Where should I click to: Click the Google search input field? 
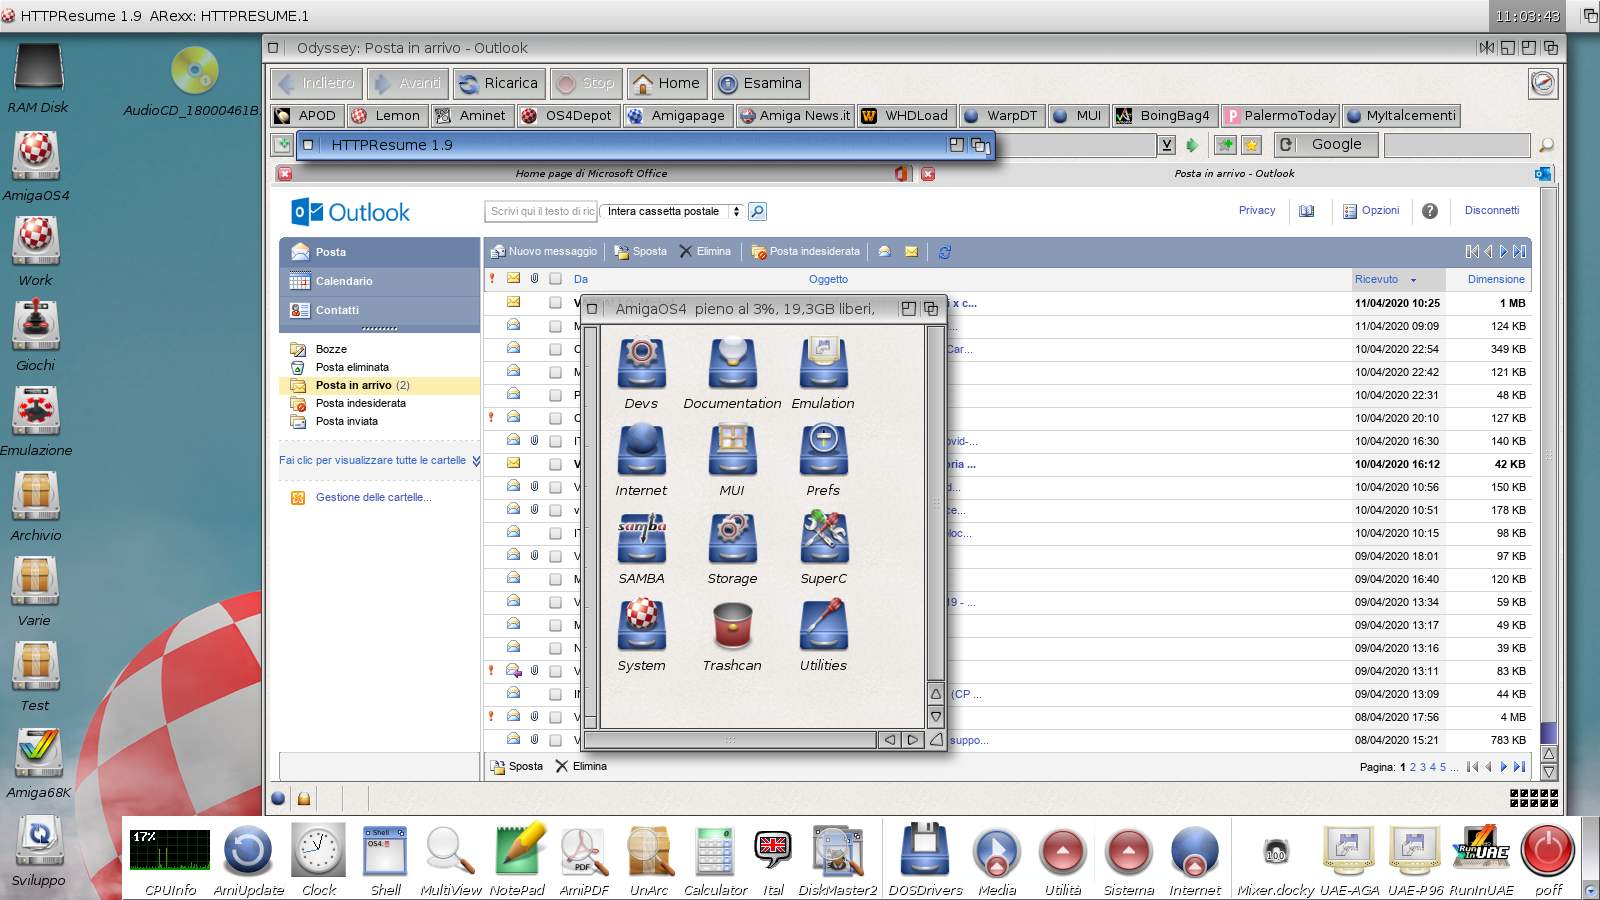tap(1457, 145)
